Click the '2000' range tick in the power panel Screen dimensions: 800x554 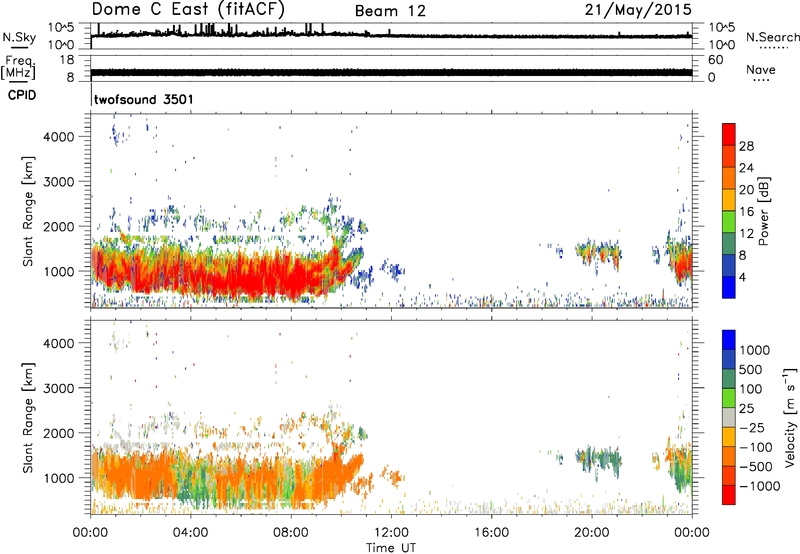pos(59,226)
